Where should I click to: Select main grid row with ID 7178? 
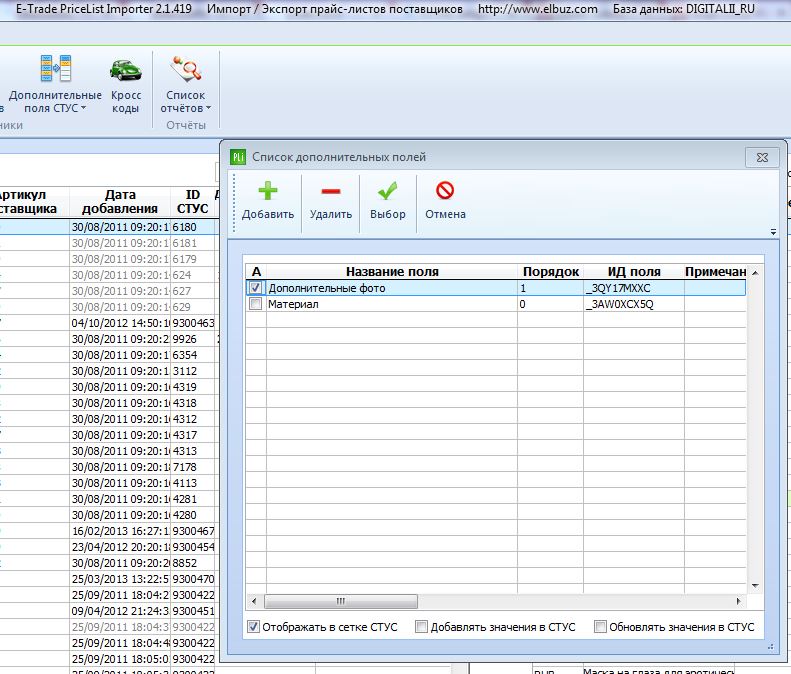pyautogui.click(x=109, y=467)
